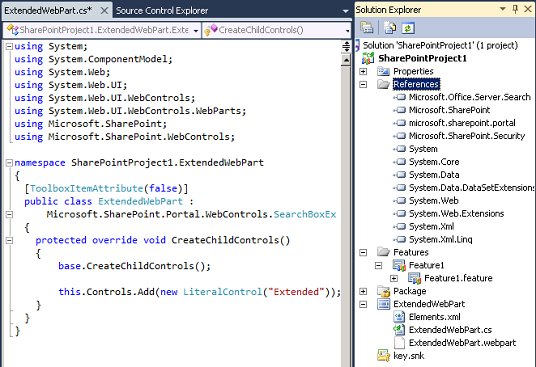Collapse the namespace code block

pyautogui.click(x=9, y=163)
